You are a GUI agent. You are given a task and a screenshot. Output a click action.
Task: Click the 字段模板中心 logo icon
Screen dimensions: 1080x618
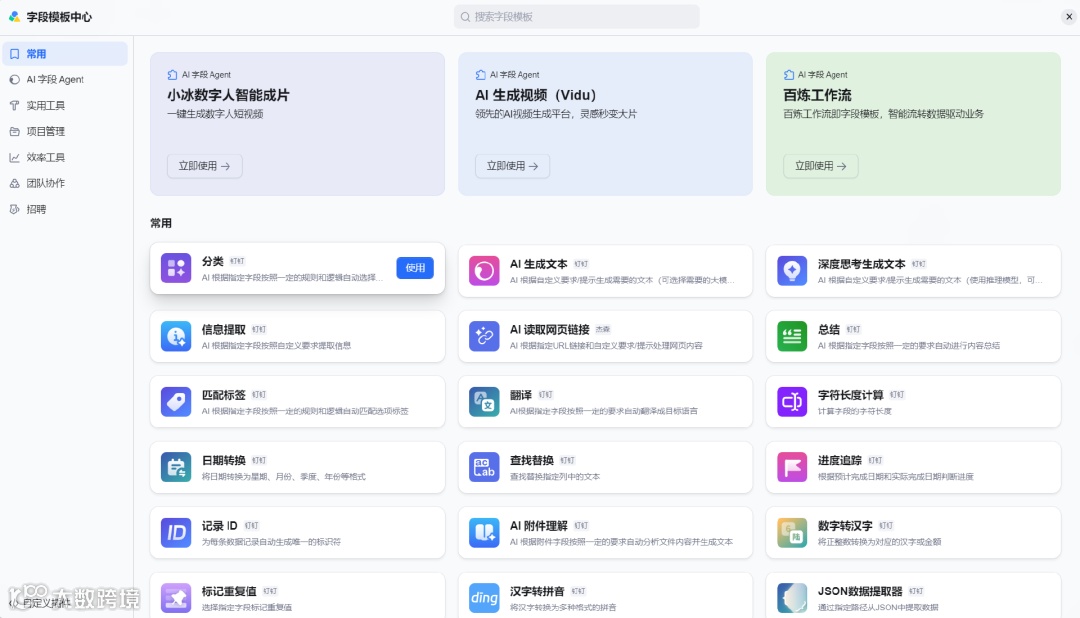click(14, 17)
